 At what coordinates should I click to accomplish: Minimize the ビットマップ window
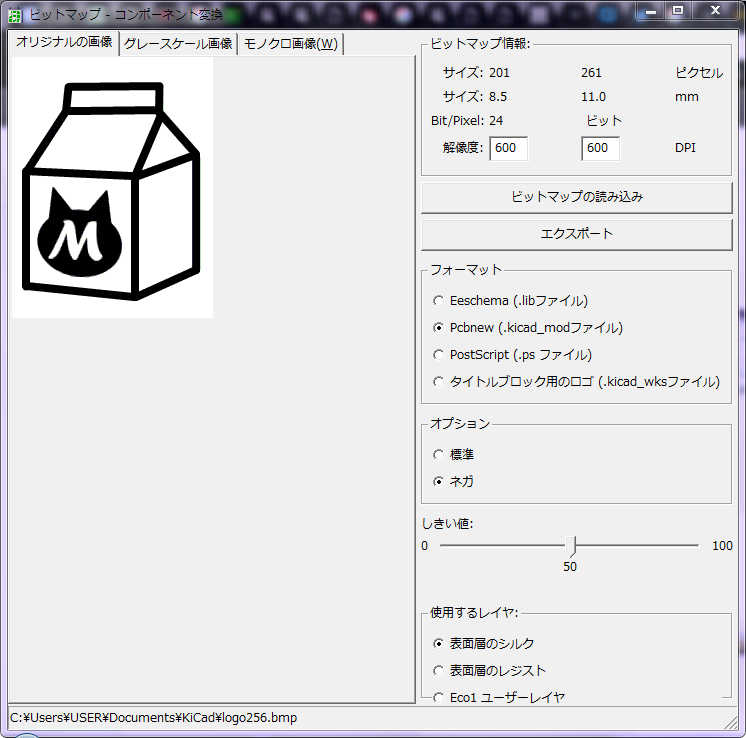coord(651,11)
